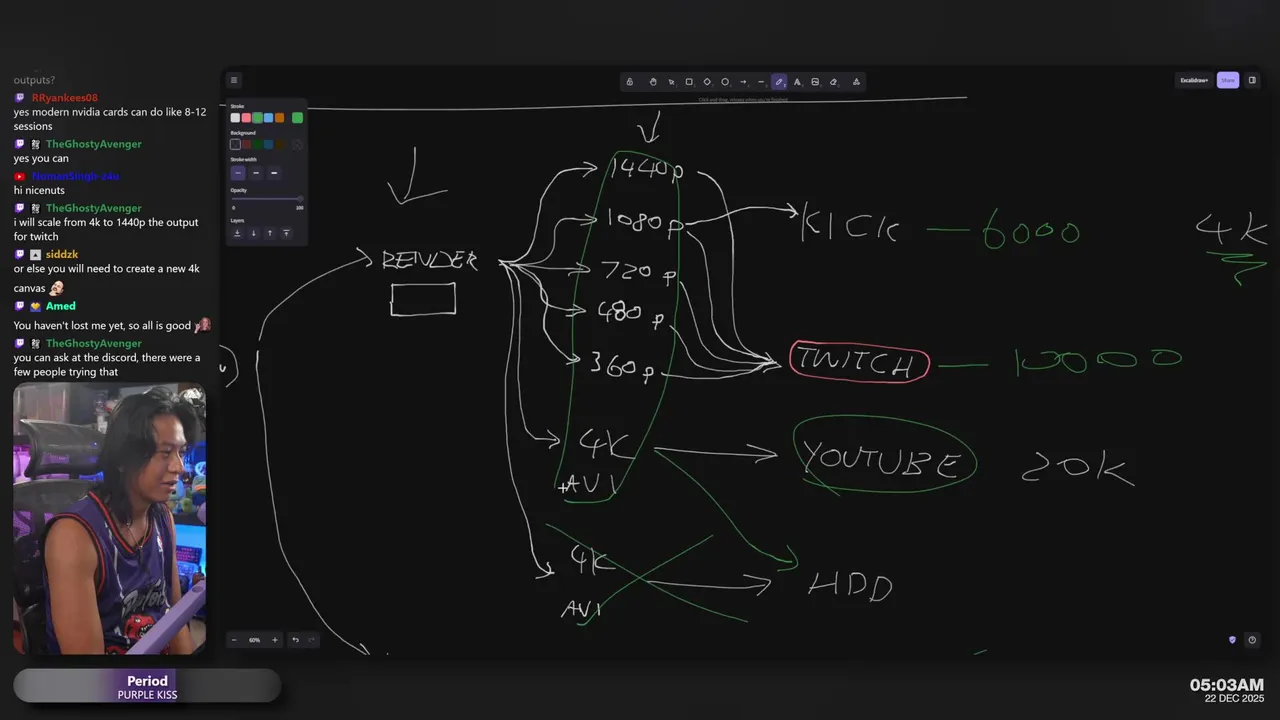
Task: Click username RRyankees08 in chat
Action: 65,98
